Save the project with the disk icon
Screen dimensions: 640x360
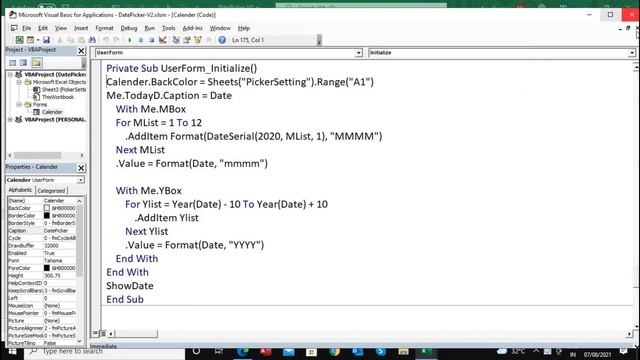[46, 40]
